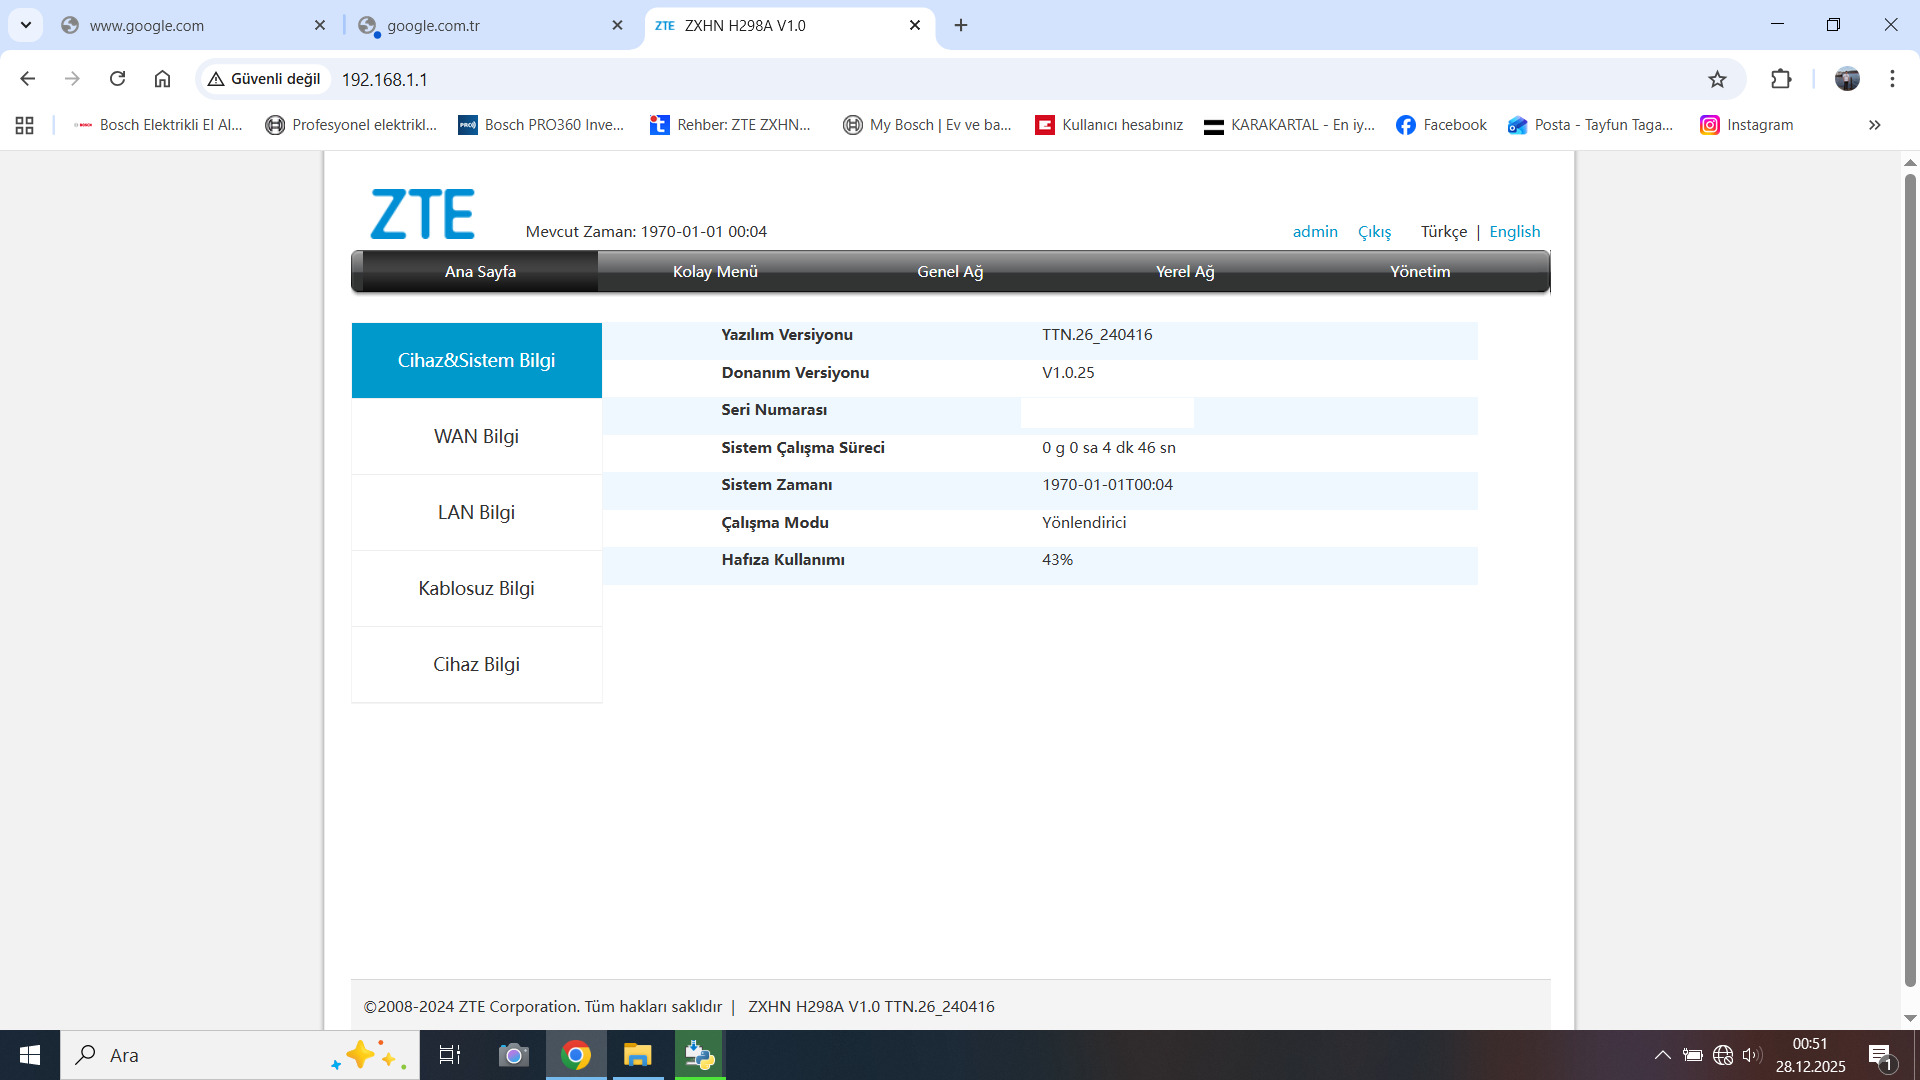1920x1080 pixels.
Task: Open the My Bosch | Ev ve ba... bookmark
Action: pos(928,125)
